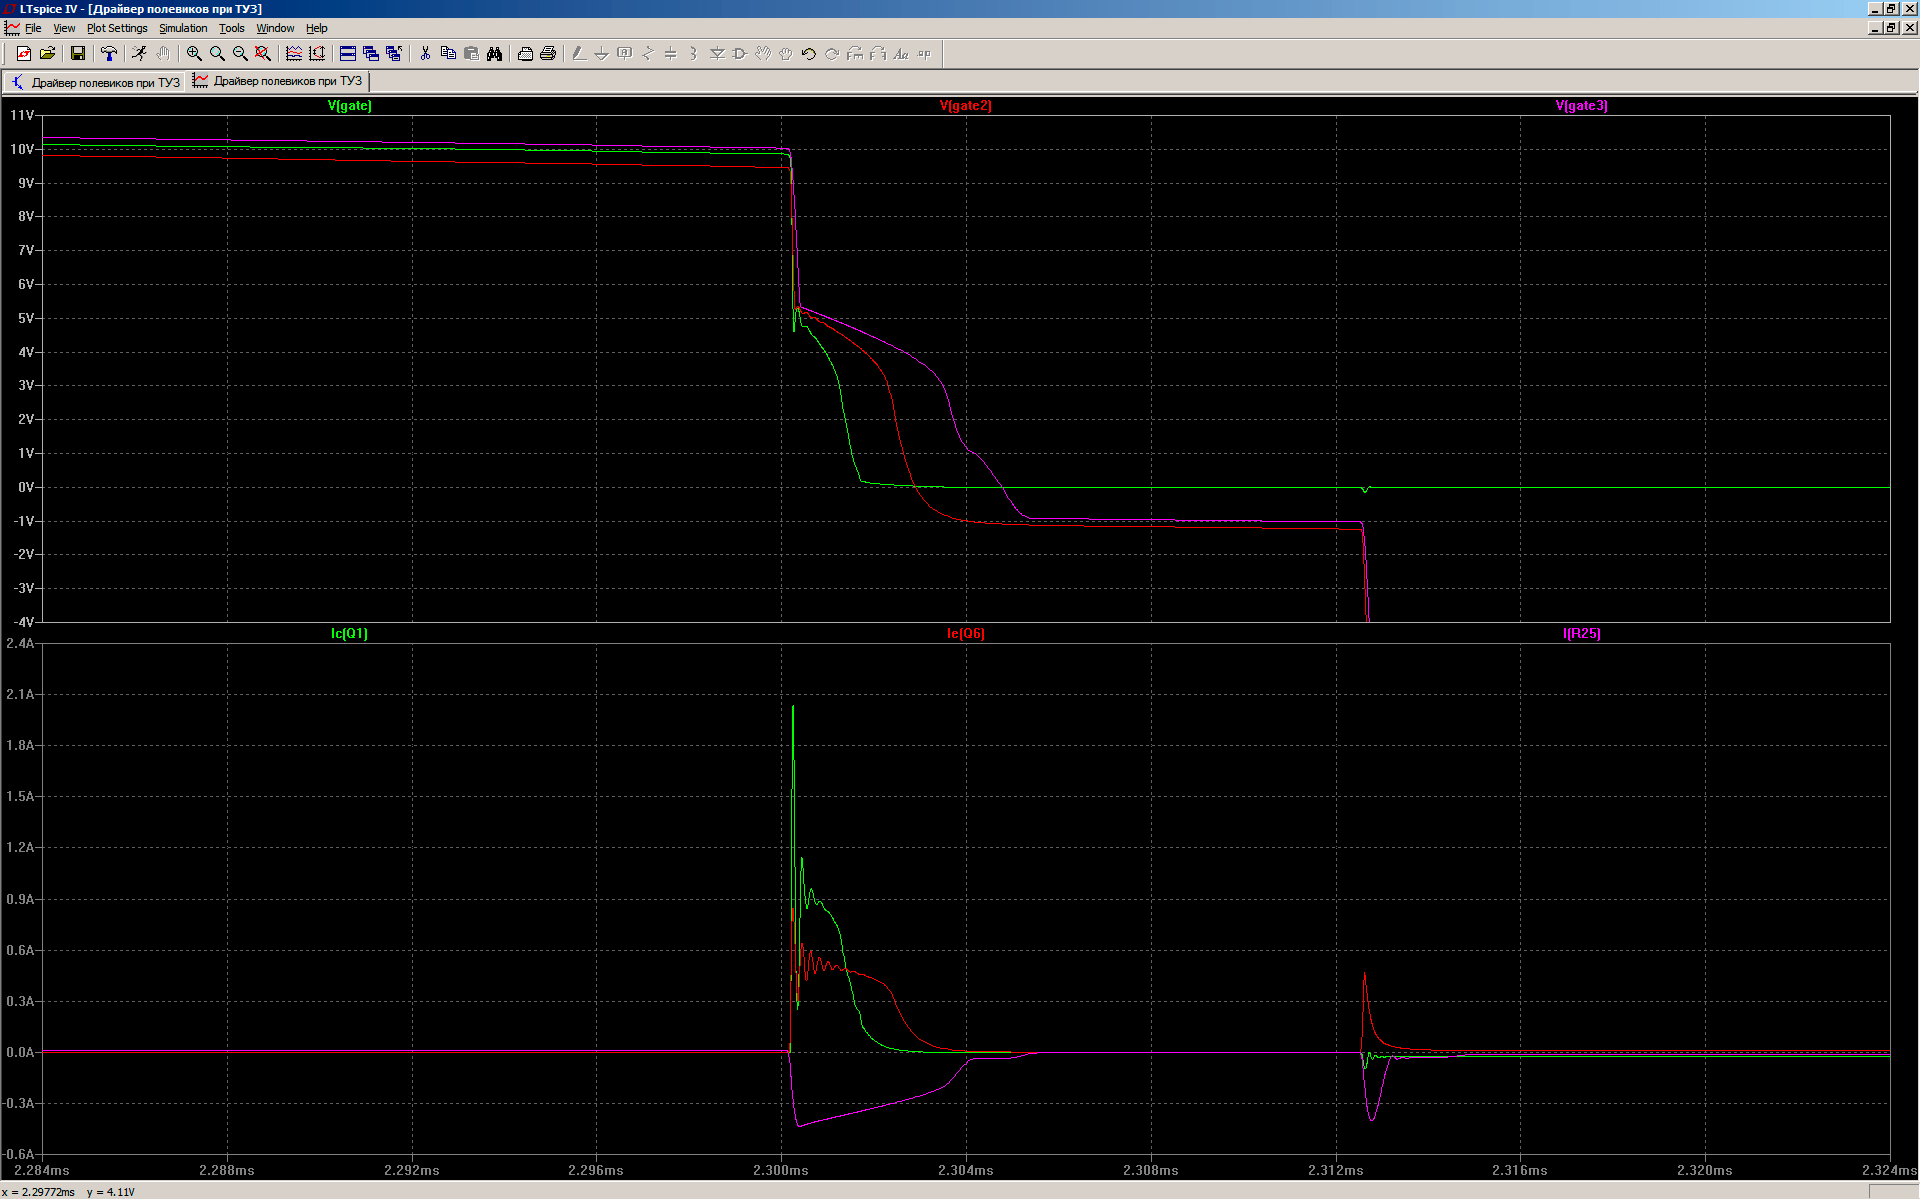This screenshot has height=1200, width=1920.
Task: Click the Ic(Q1) trace label
Action: pos(350,634)
